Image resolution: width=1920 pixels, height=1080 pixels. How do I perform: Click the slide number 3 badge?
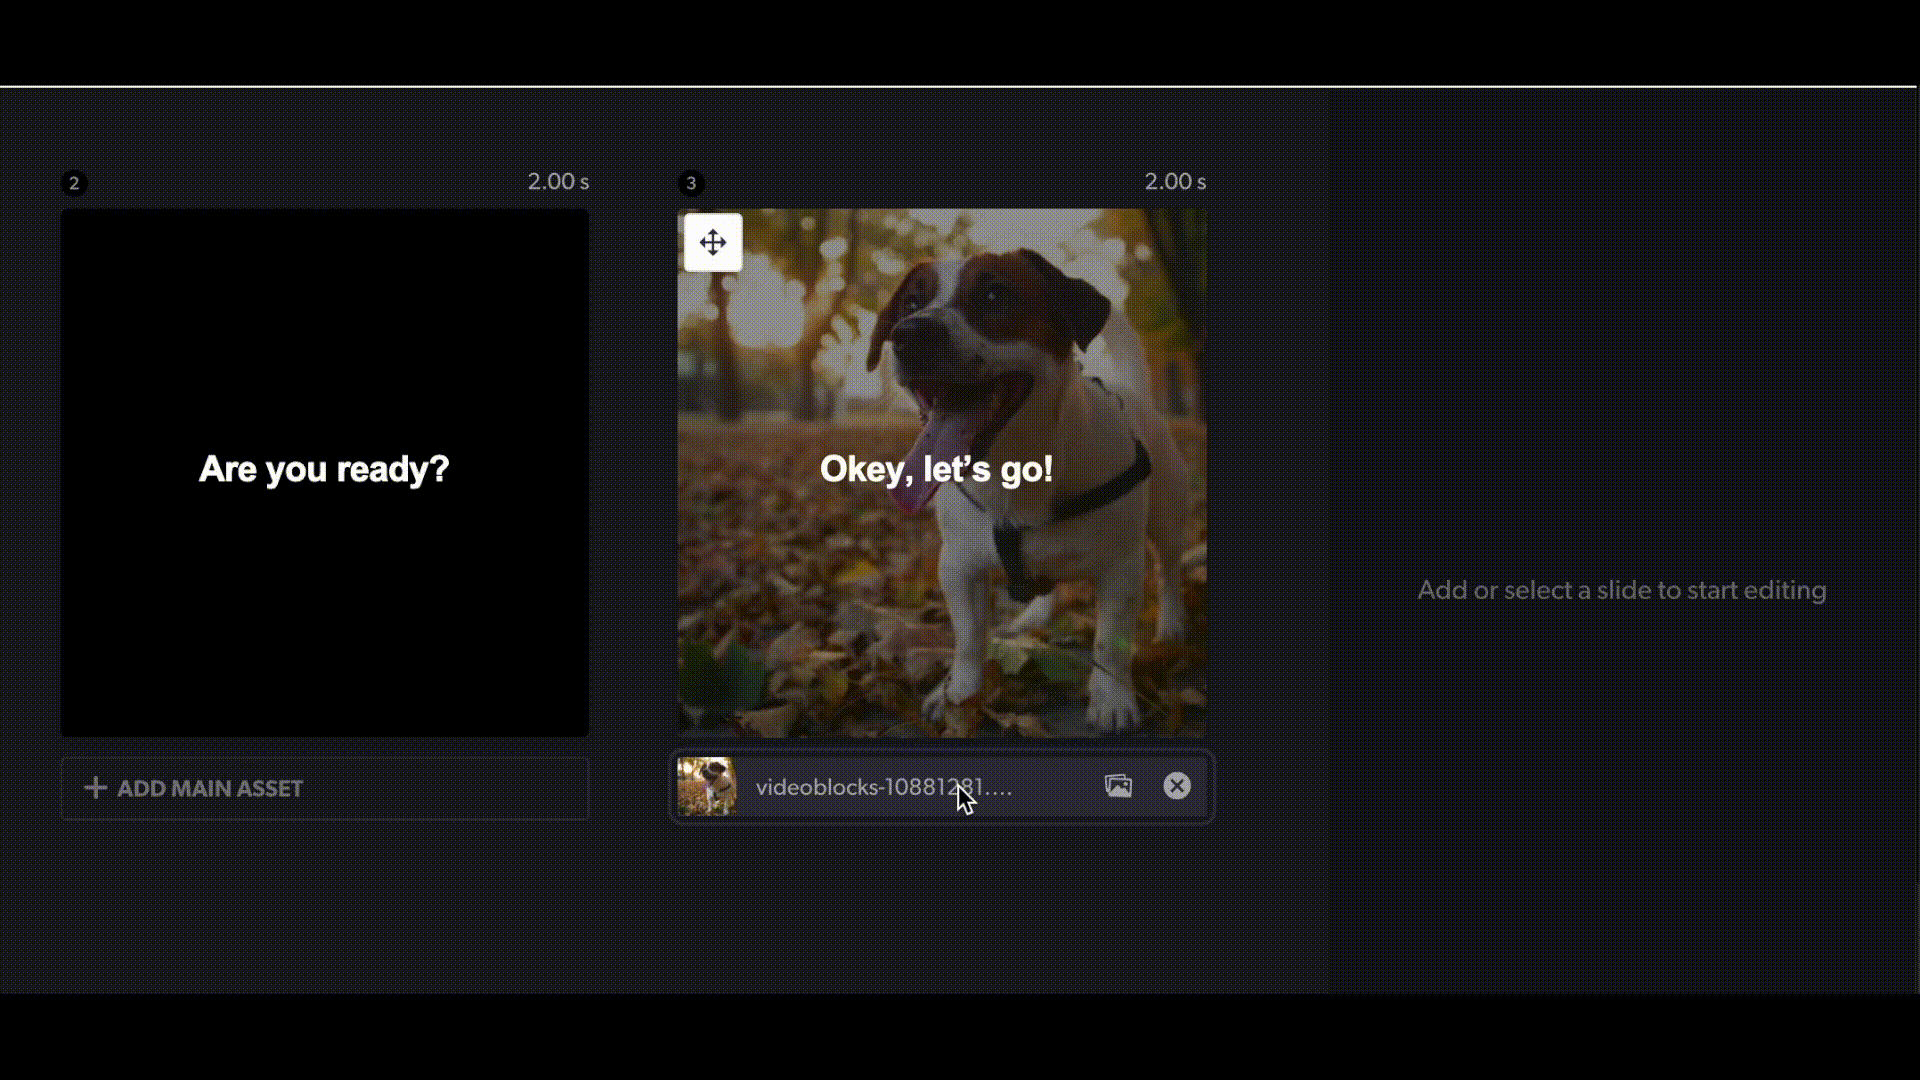tap(691, 183)
